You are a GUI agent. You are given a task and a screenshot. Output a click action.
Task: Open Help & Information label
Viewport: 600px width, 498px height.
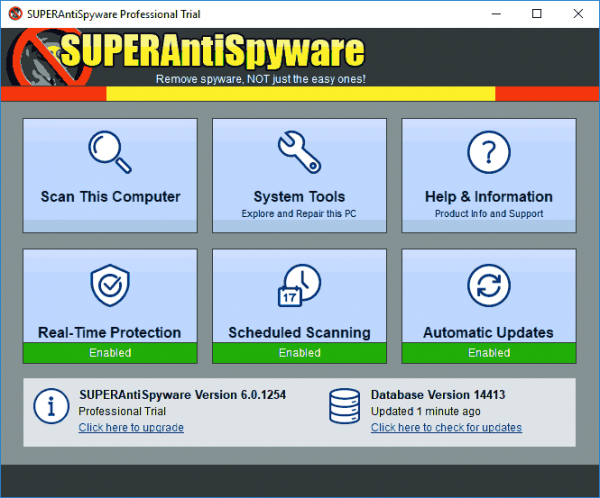point(489,196)
